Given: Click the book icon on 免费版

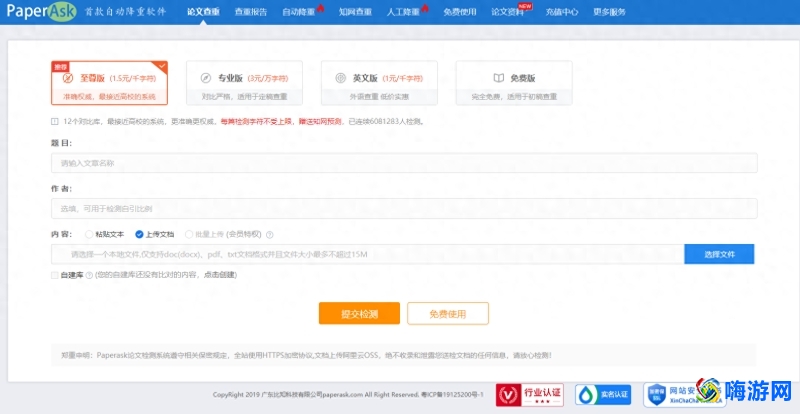Looking at the screenshot, I should [x=498, y=78].
